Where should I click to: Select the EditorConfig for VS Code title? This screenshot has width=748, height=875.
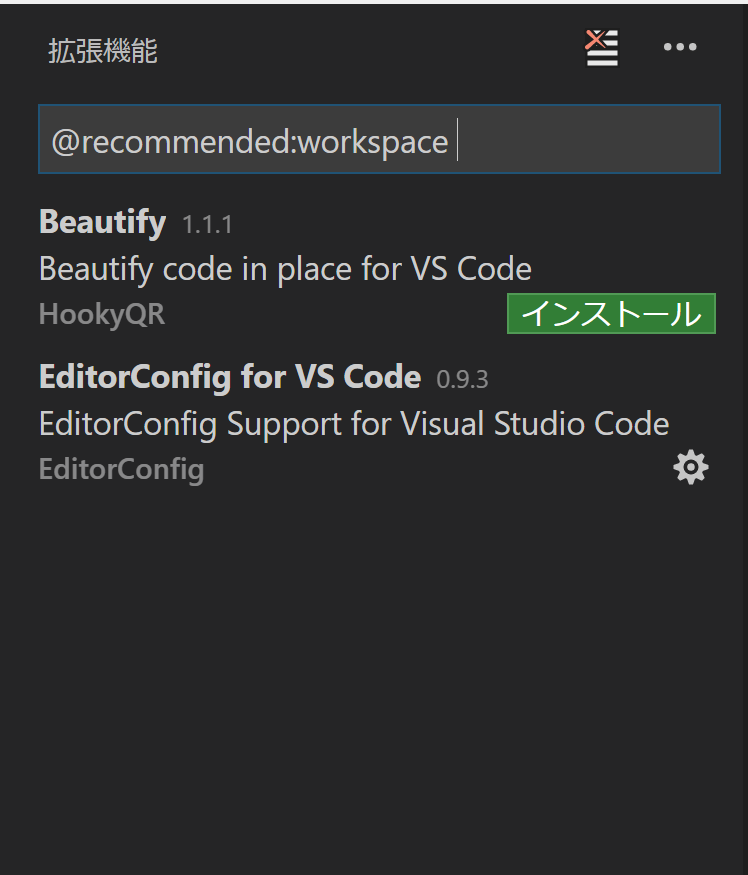coord(230,377)
